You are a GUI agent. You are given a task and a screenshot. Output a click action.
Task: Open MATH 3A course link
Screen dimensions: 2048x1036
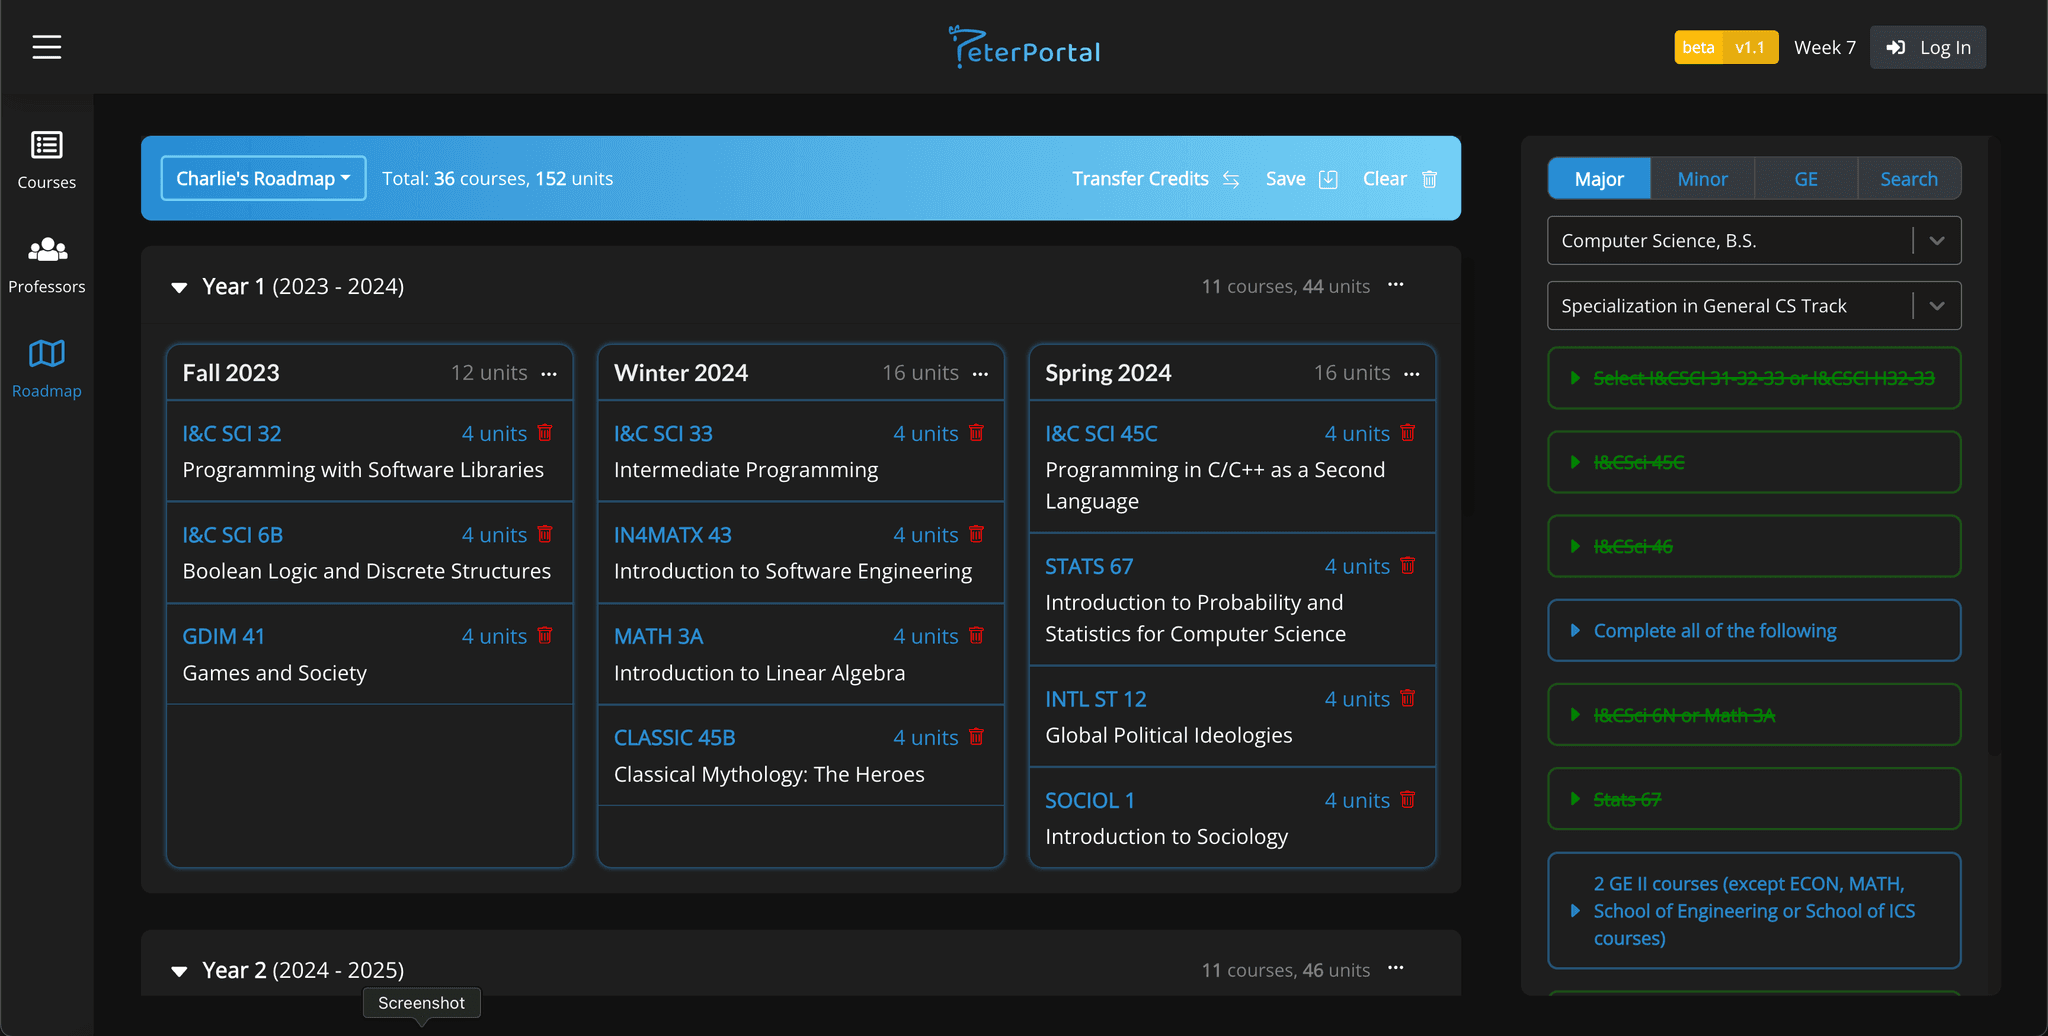point(659,636)
